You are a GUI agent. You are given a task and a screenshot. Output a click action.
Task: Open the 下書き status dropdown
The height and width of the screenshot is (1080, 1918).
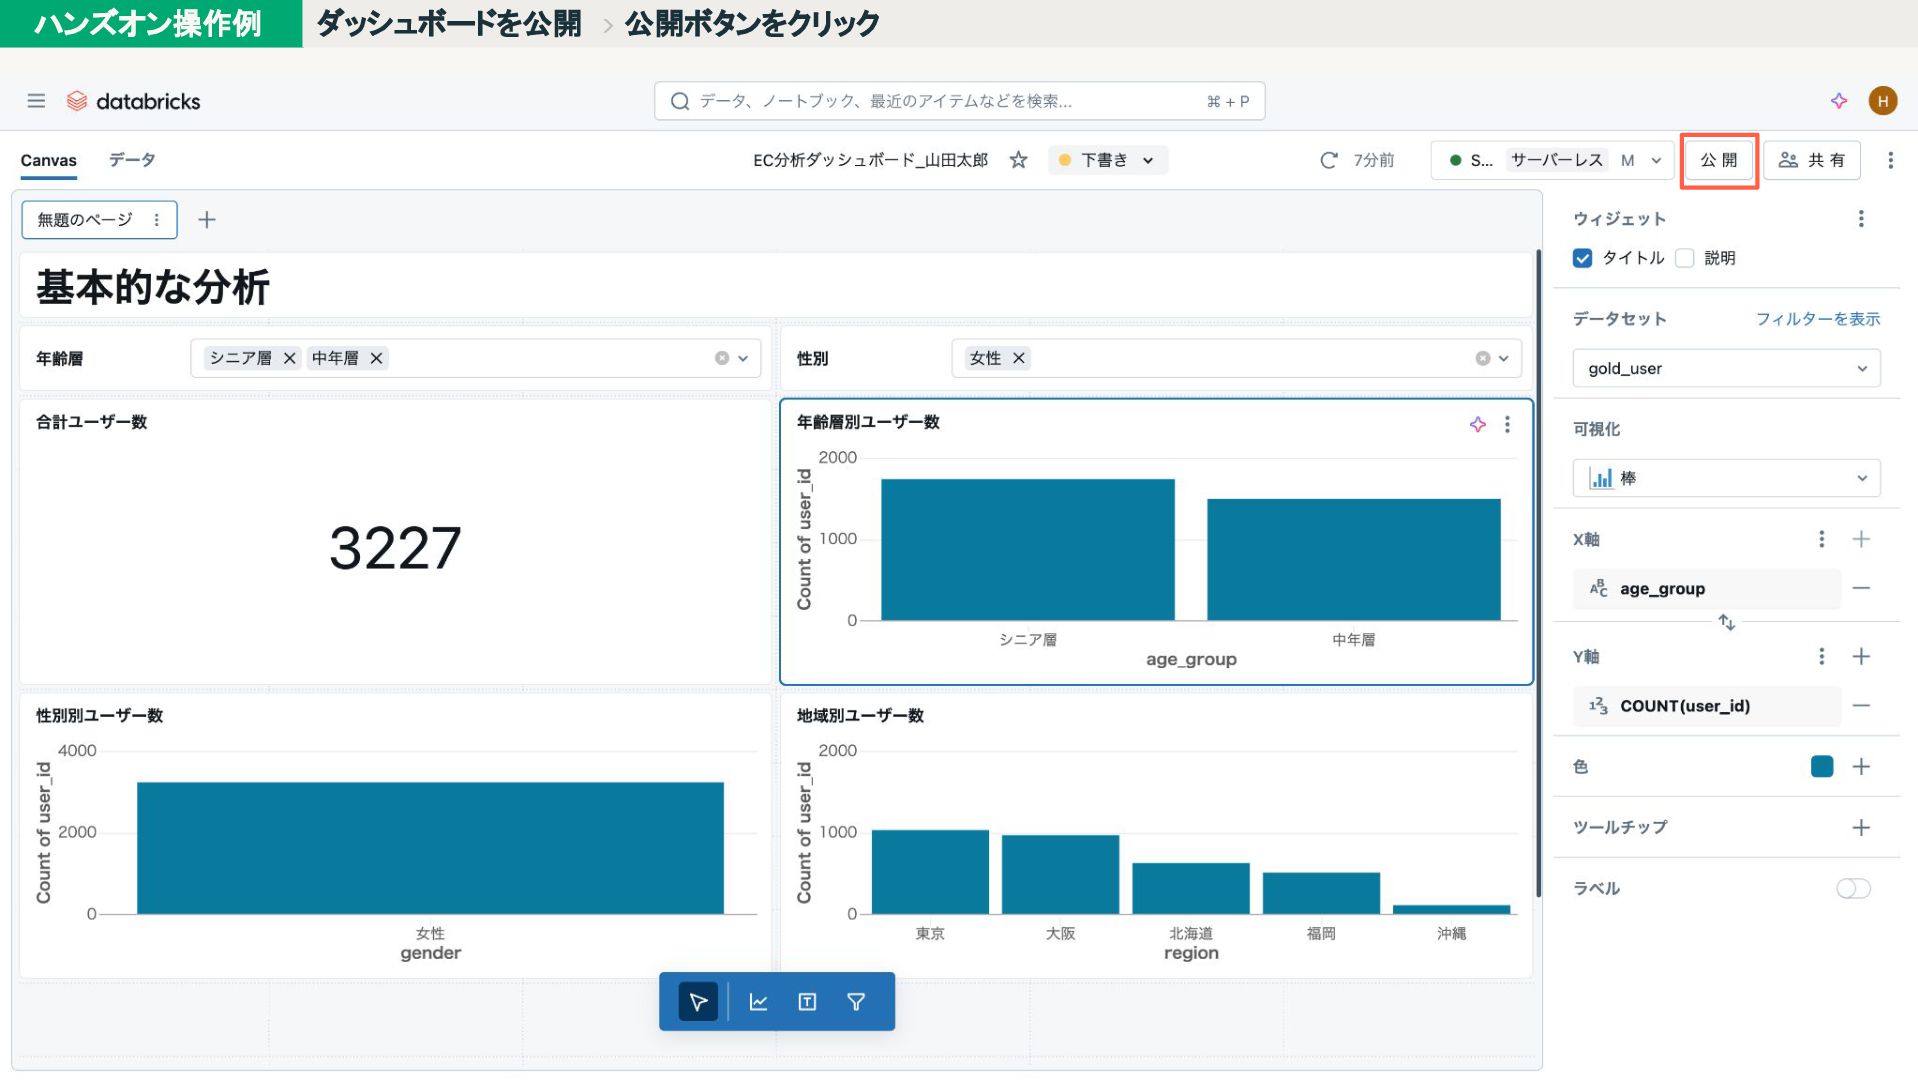pyautogui.click(x=1107, y=160)
